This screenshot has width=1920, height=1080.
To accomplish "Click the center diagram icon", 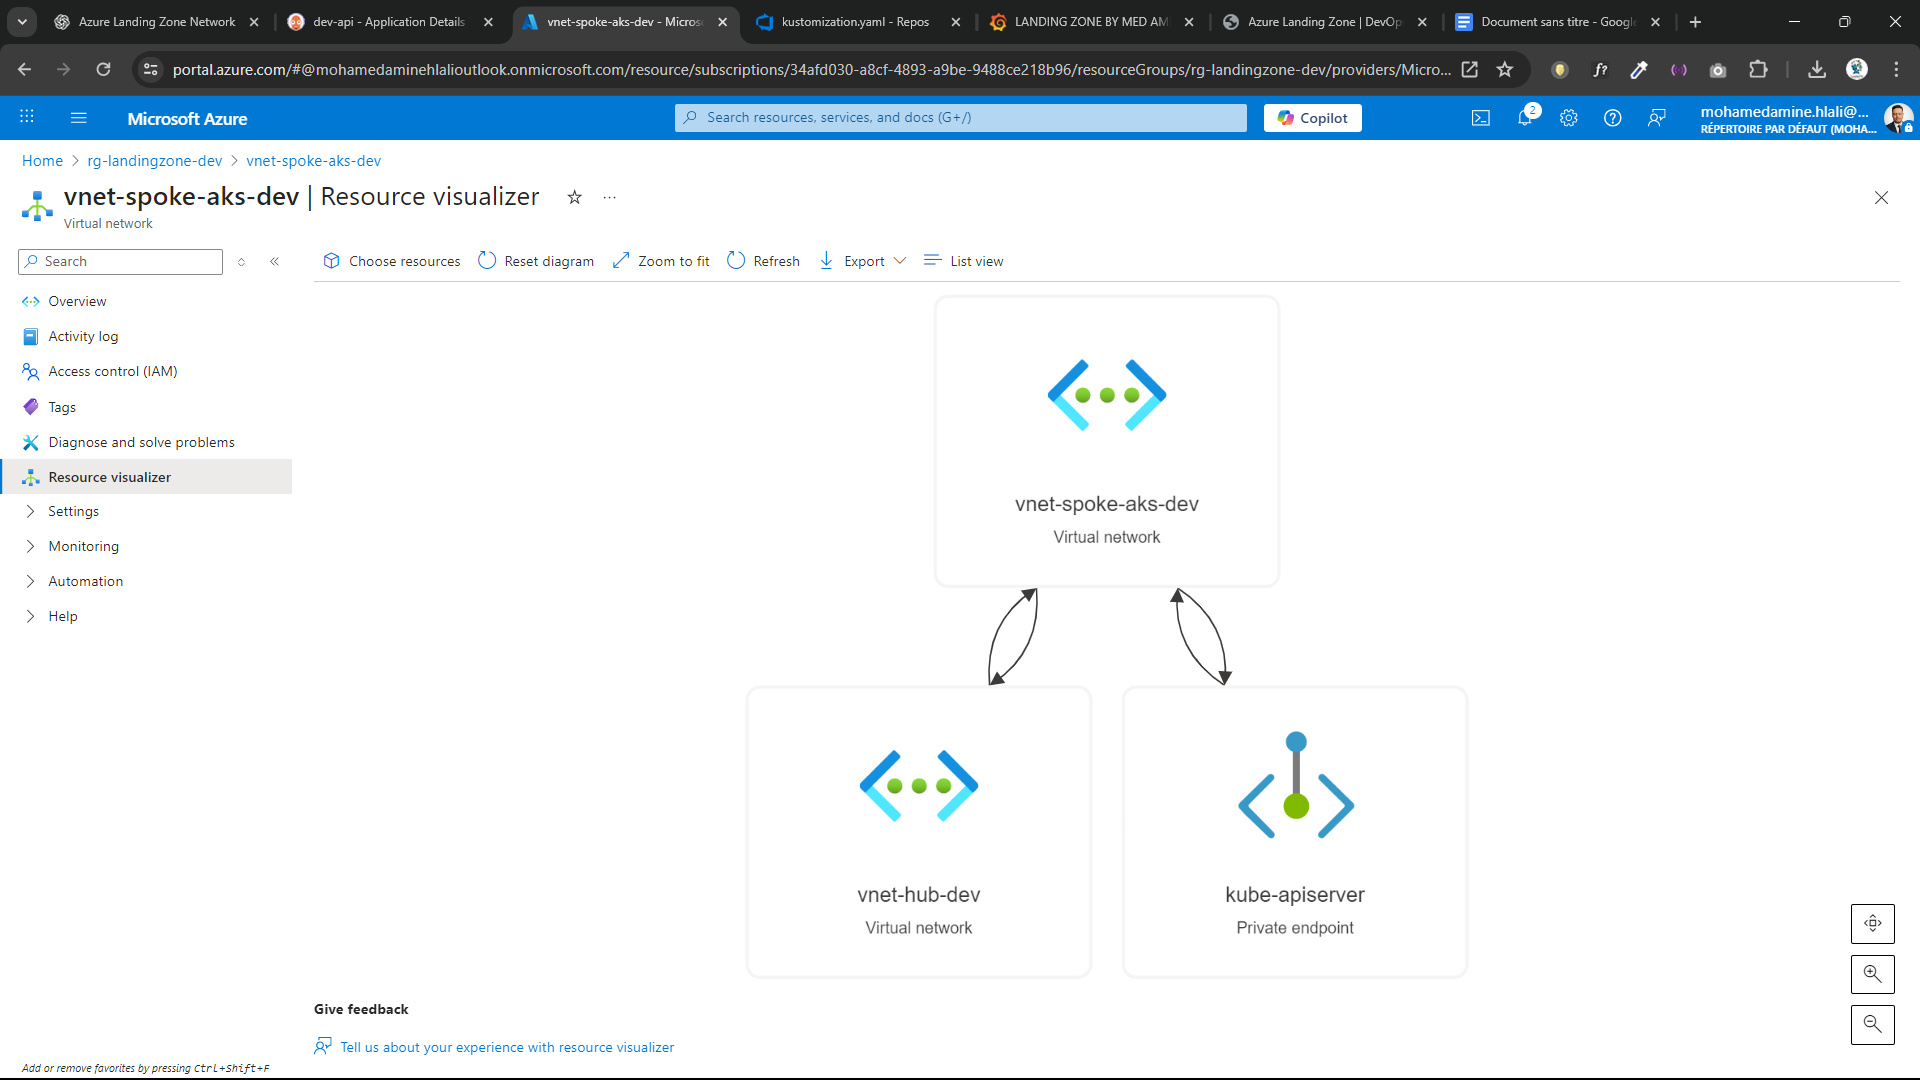I will 1872,923.
